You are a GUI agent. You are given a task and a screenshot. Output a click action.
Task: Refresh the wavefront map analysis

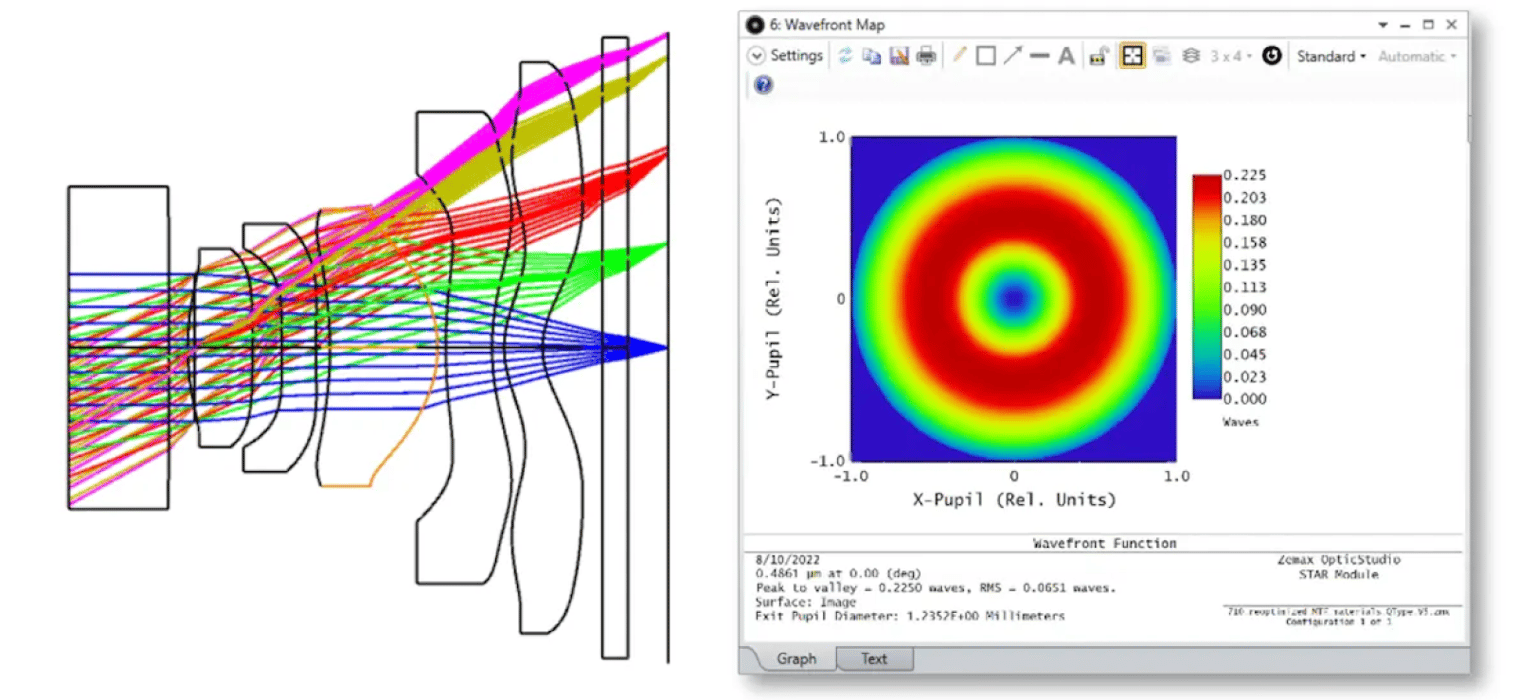pos(845,56)
